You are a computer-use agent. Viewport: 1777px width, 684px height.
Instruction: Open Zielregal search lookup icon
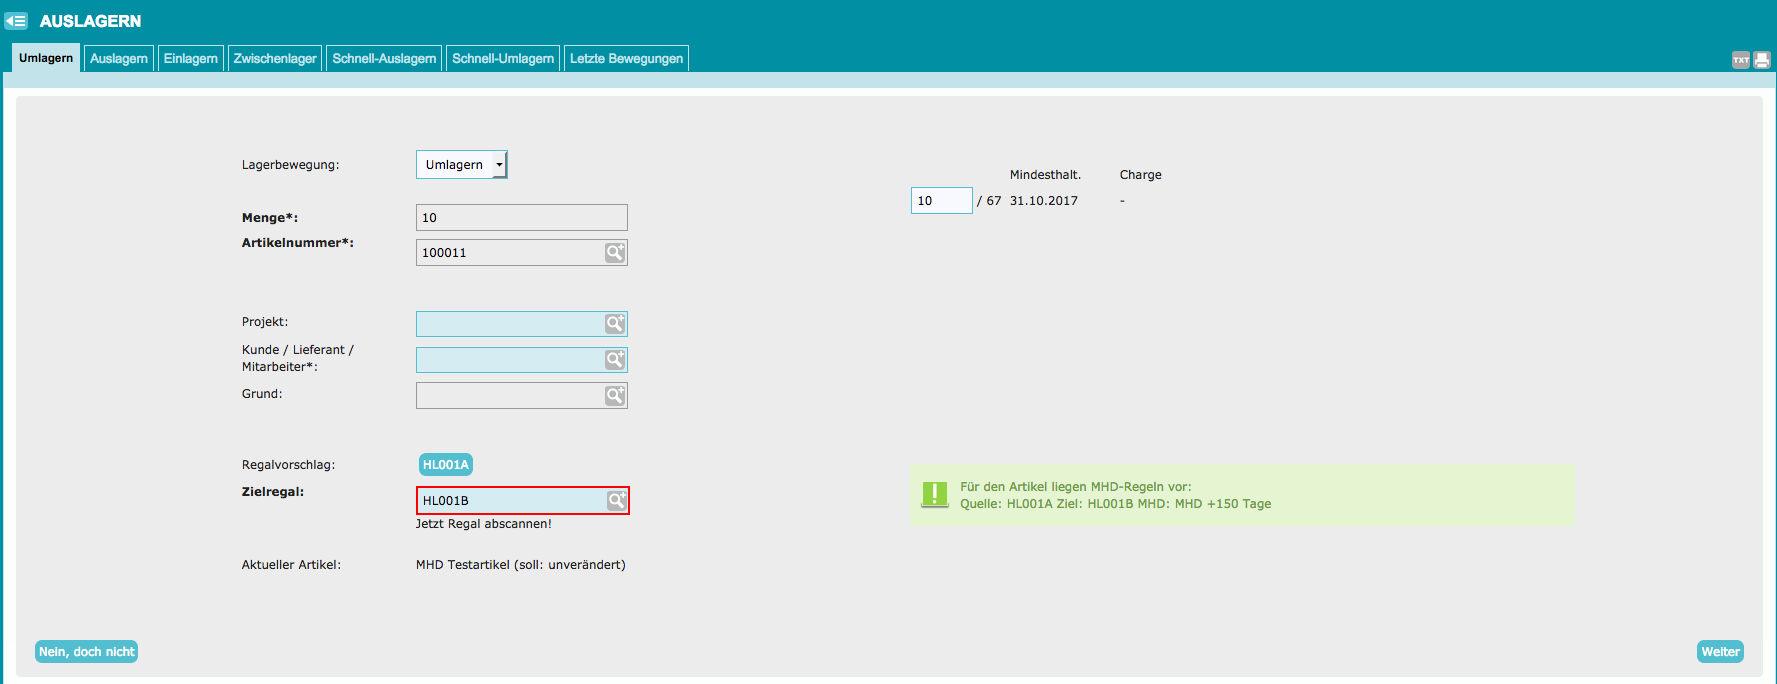[617, 500]
